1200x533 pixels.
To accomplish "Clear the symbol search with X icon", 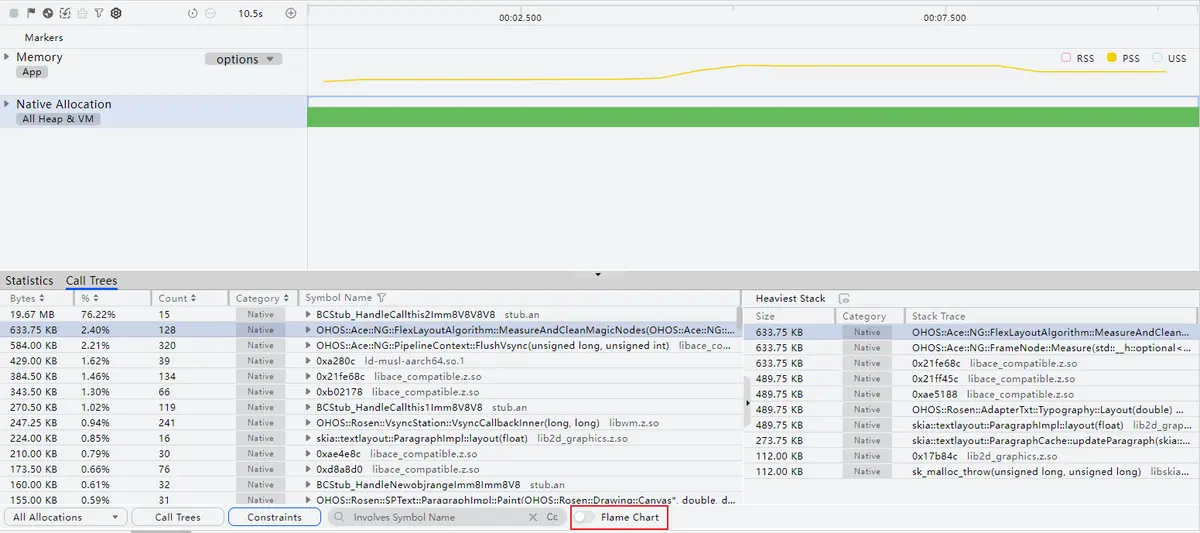I will tap(533, 517).
